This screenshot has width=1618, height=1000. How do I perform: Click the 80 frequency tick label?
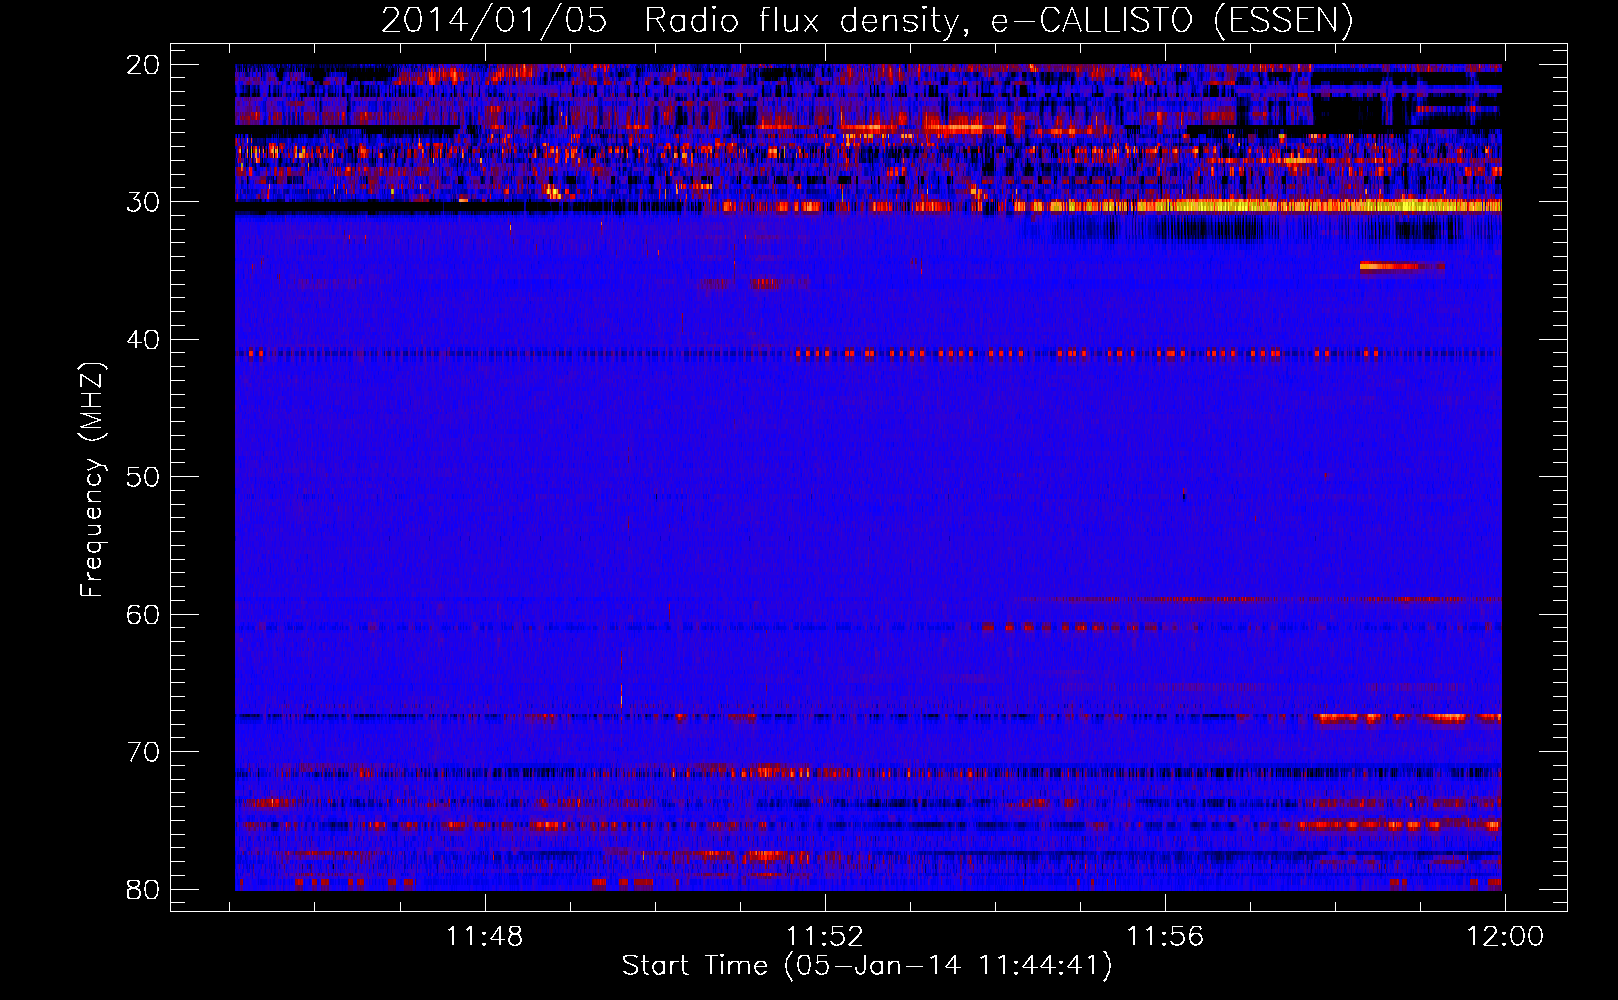(143, 889)
